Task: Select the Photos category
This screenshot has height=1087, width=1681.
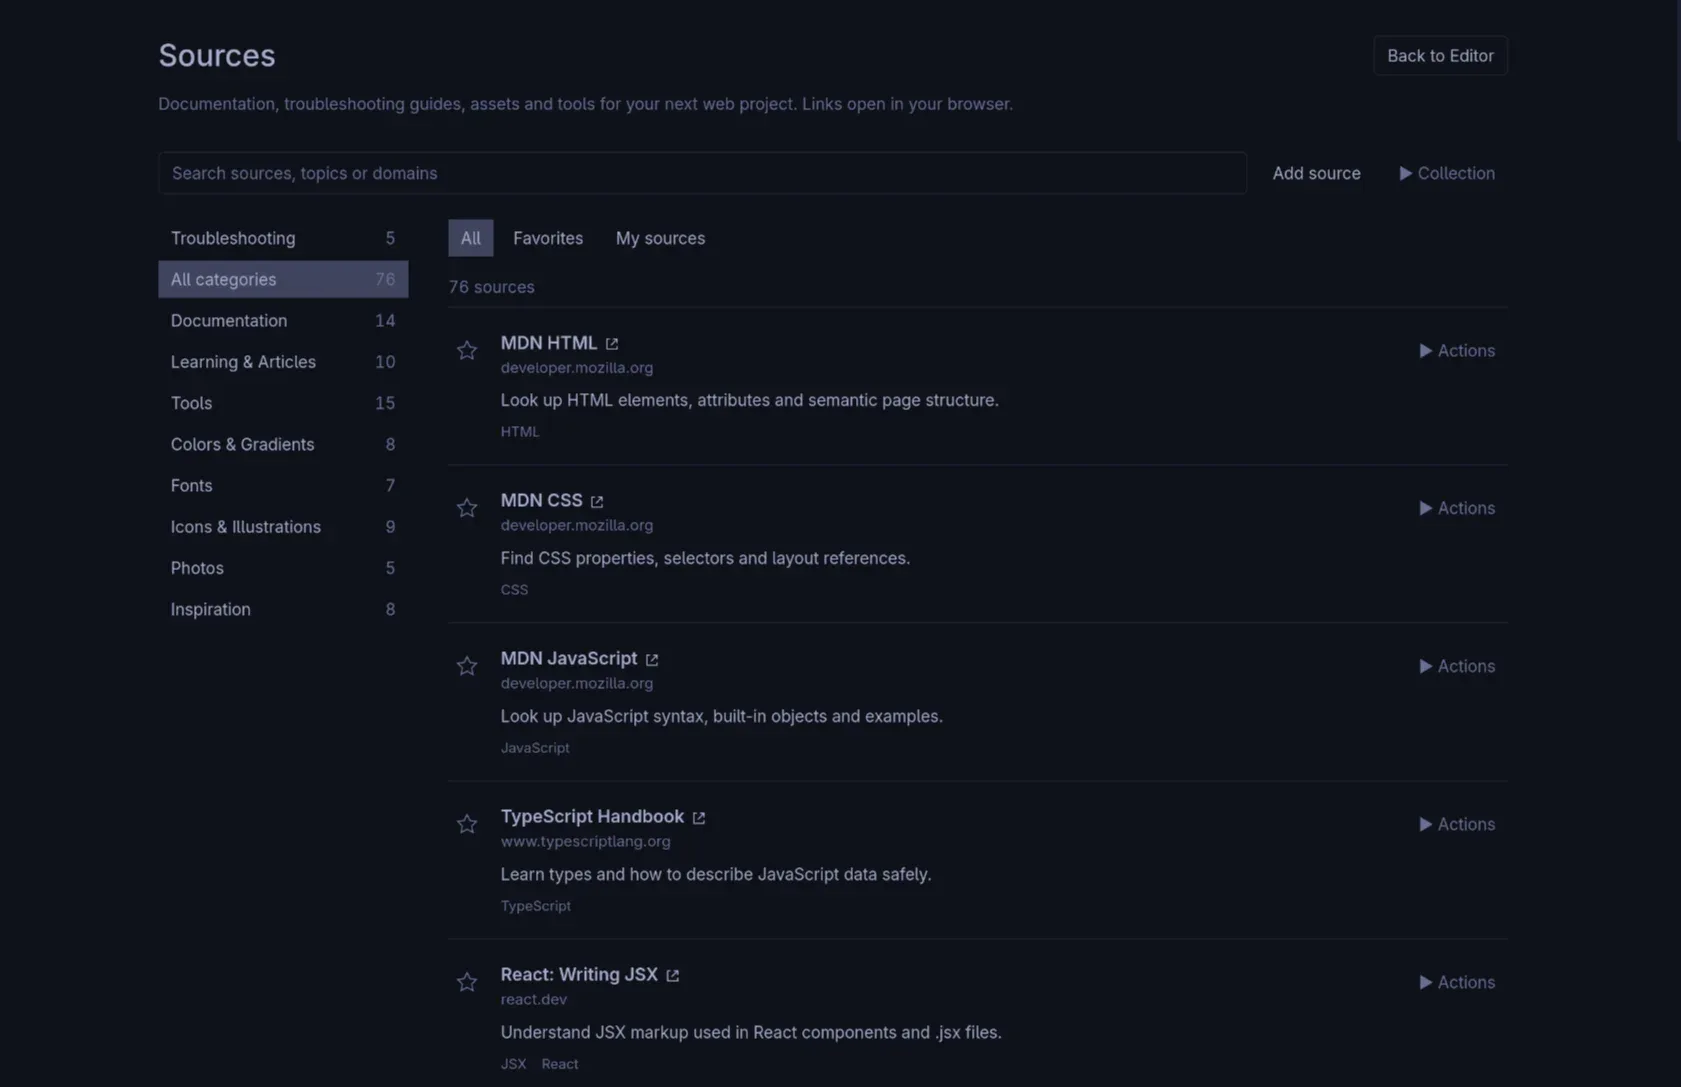Action: click(283, 567)
